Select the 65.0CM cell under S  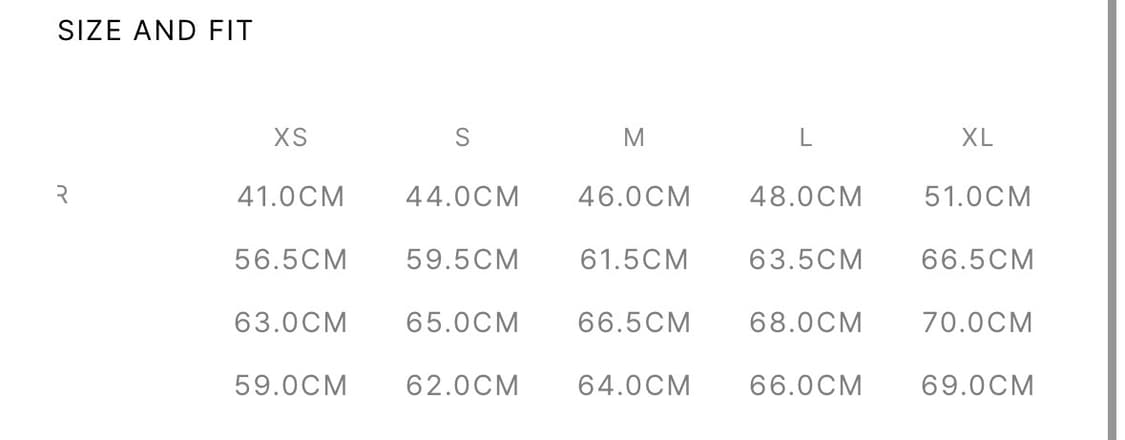462,323
